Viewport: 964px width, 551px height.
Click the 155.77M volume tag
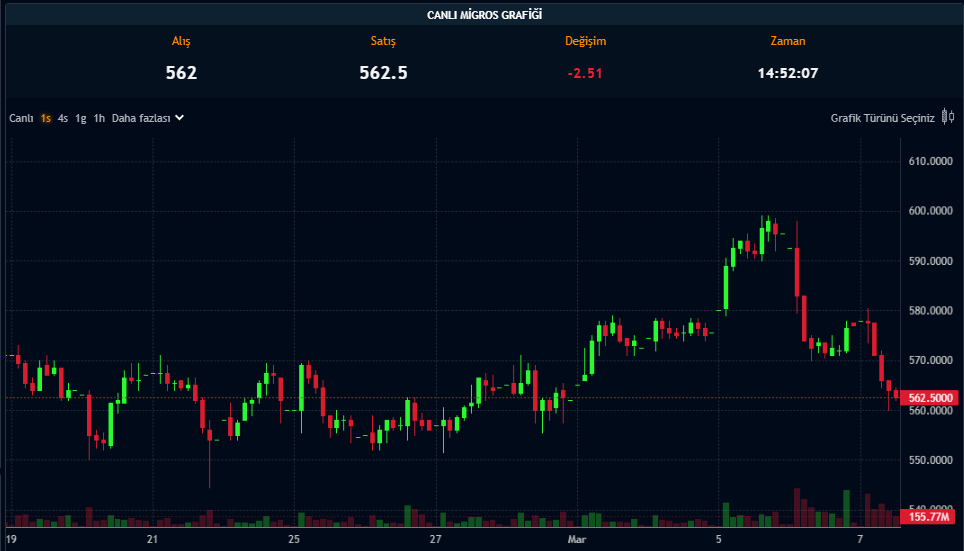point(929,517)
